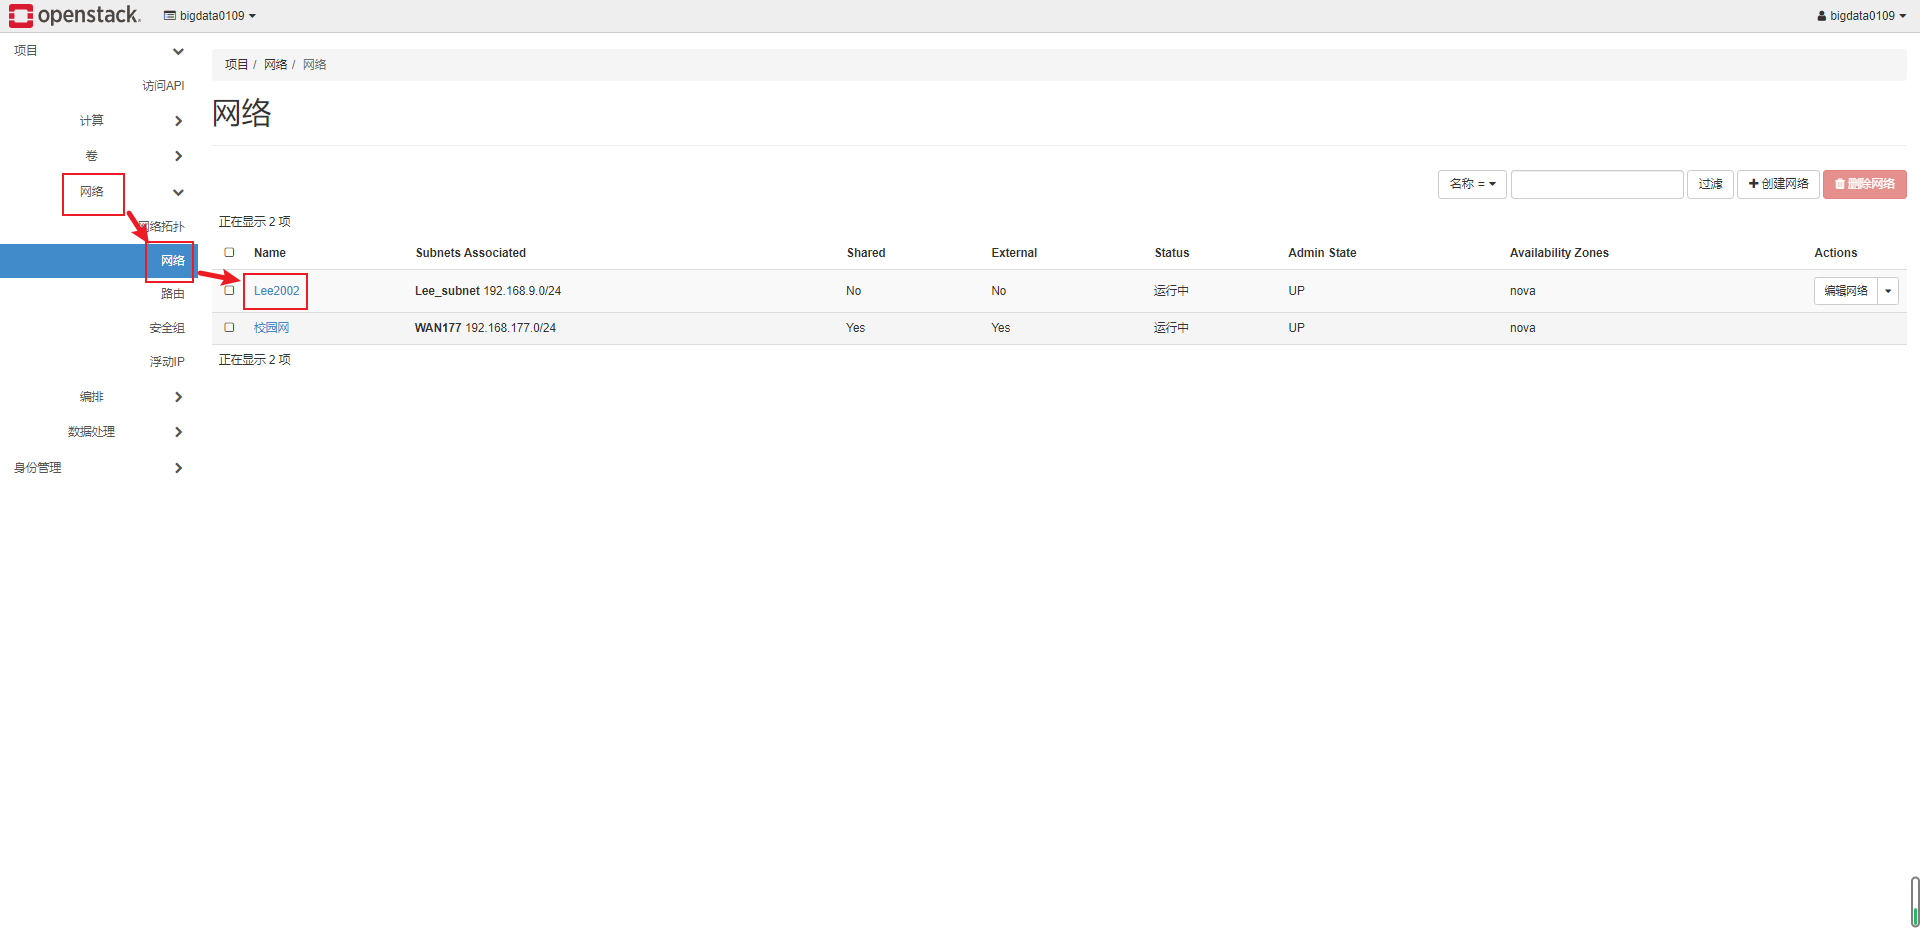
Task: Click the first 网络 breadcrumb link
Action: pyautogui.click(x=275, y=65)
